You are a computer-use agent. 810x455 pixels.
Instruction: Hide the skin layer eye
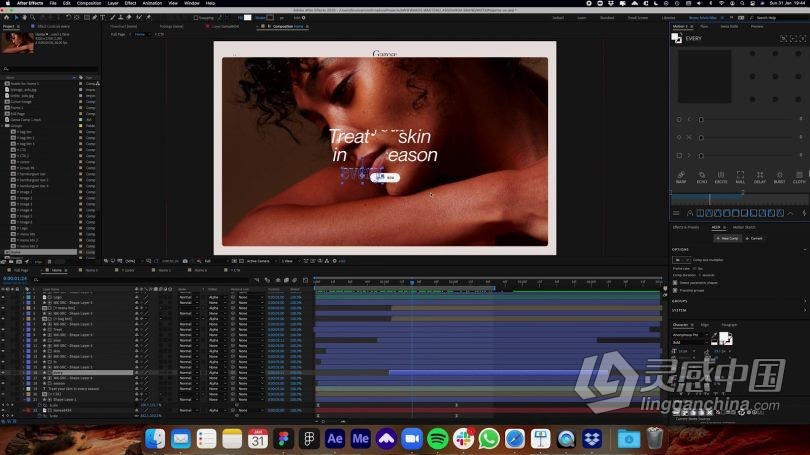point(4,351)
